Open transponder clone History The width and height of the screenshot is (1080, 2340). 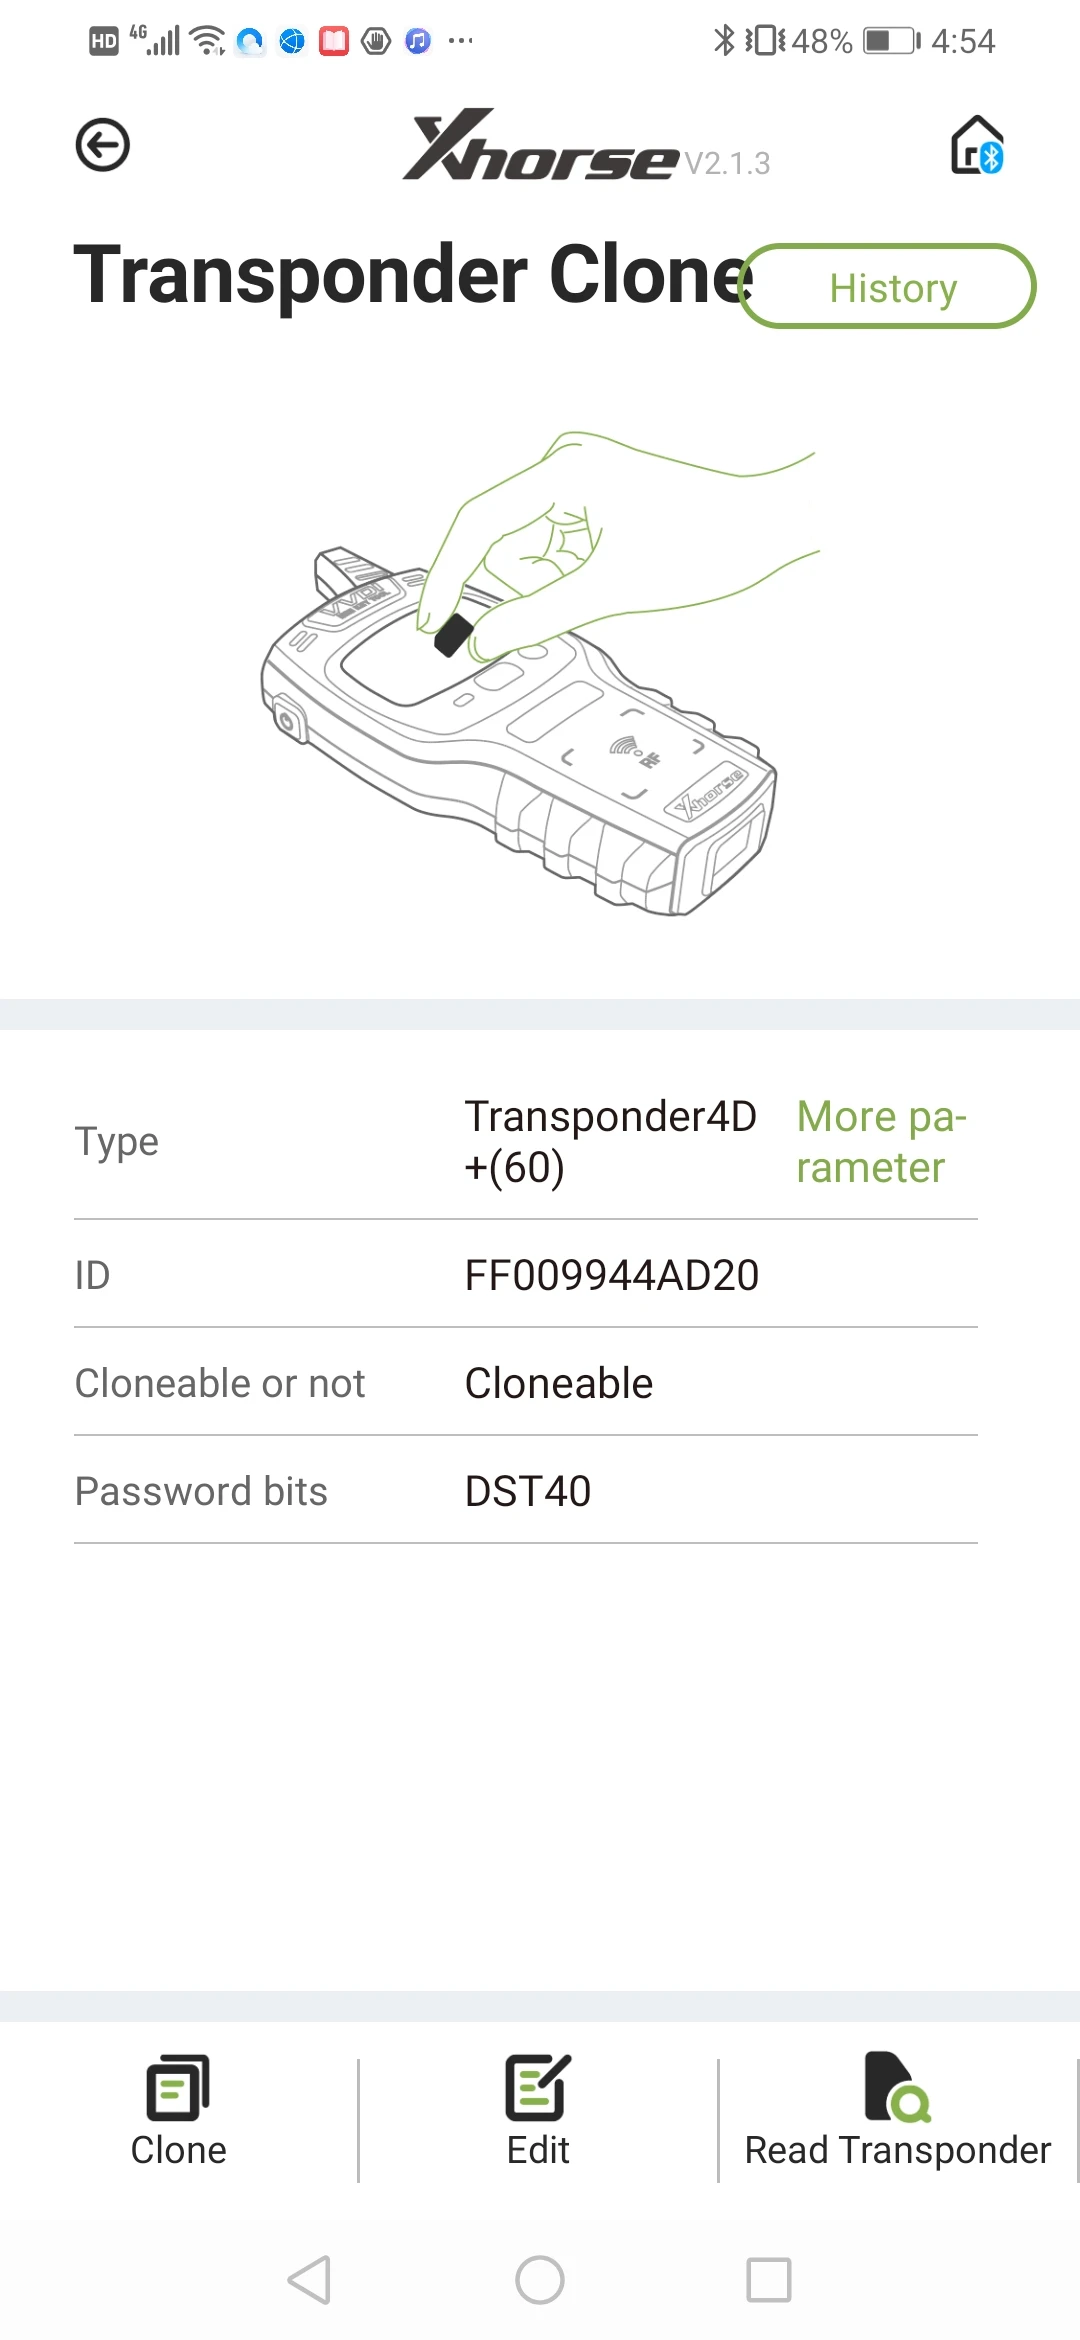click(x=888, y=286)
